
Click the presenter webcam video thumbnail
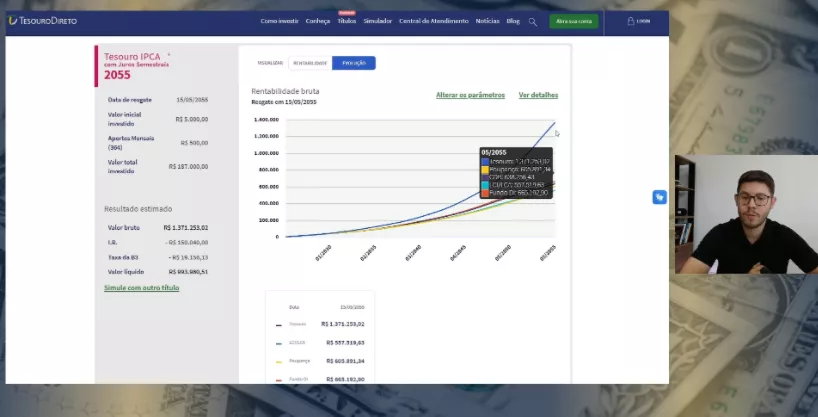(x=746, y=214)
